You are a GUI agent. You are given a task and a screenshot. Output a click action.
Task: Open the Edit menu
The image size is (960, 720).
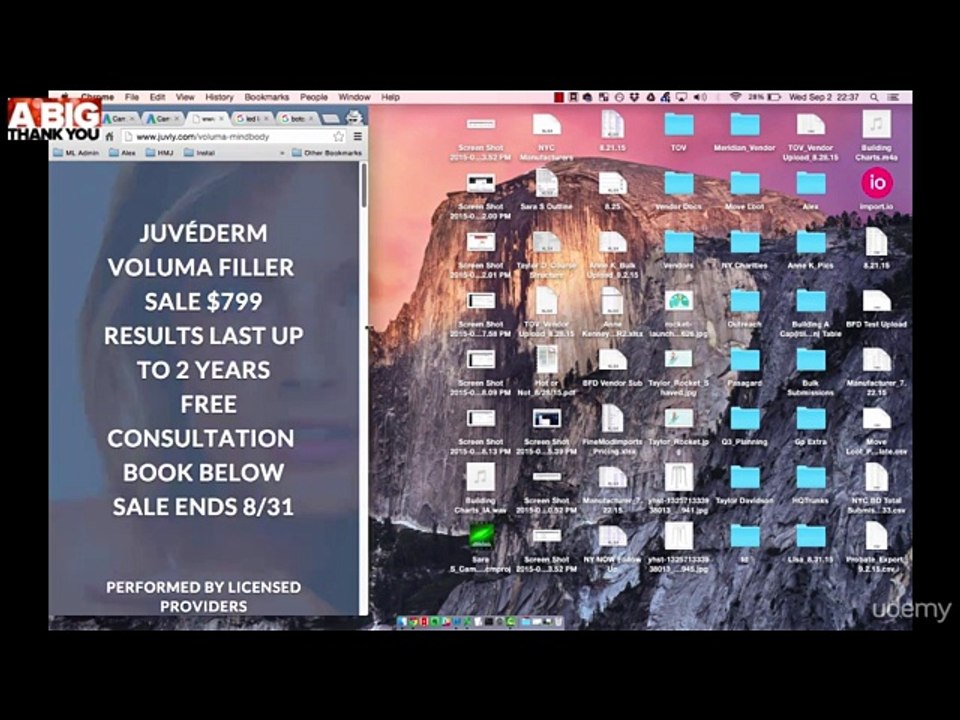[157, 97]
